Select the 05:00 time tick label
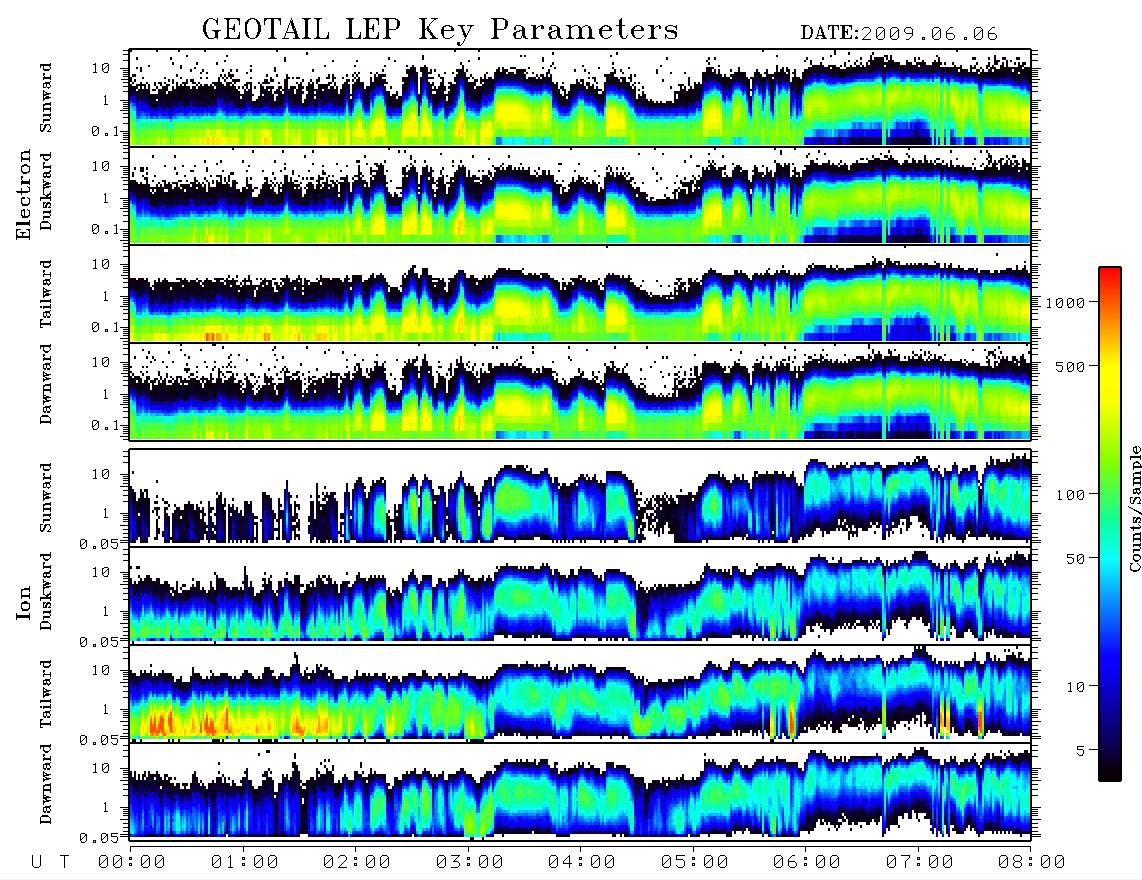This screenshot has height=880, width=1142. [695, 862]
